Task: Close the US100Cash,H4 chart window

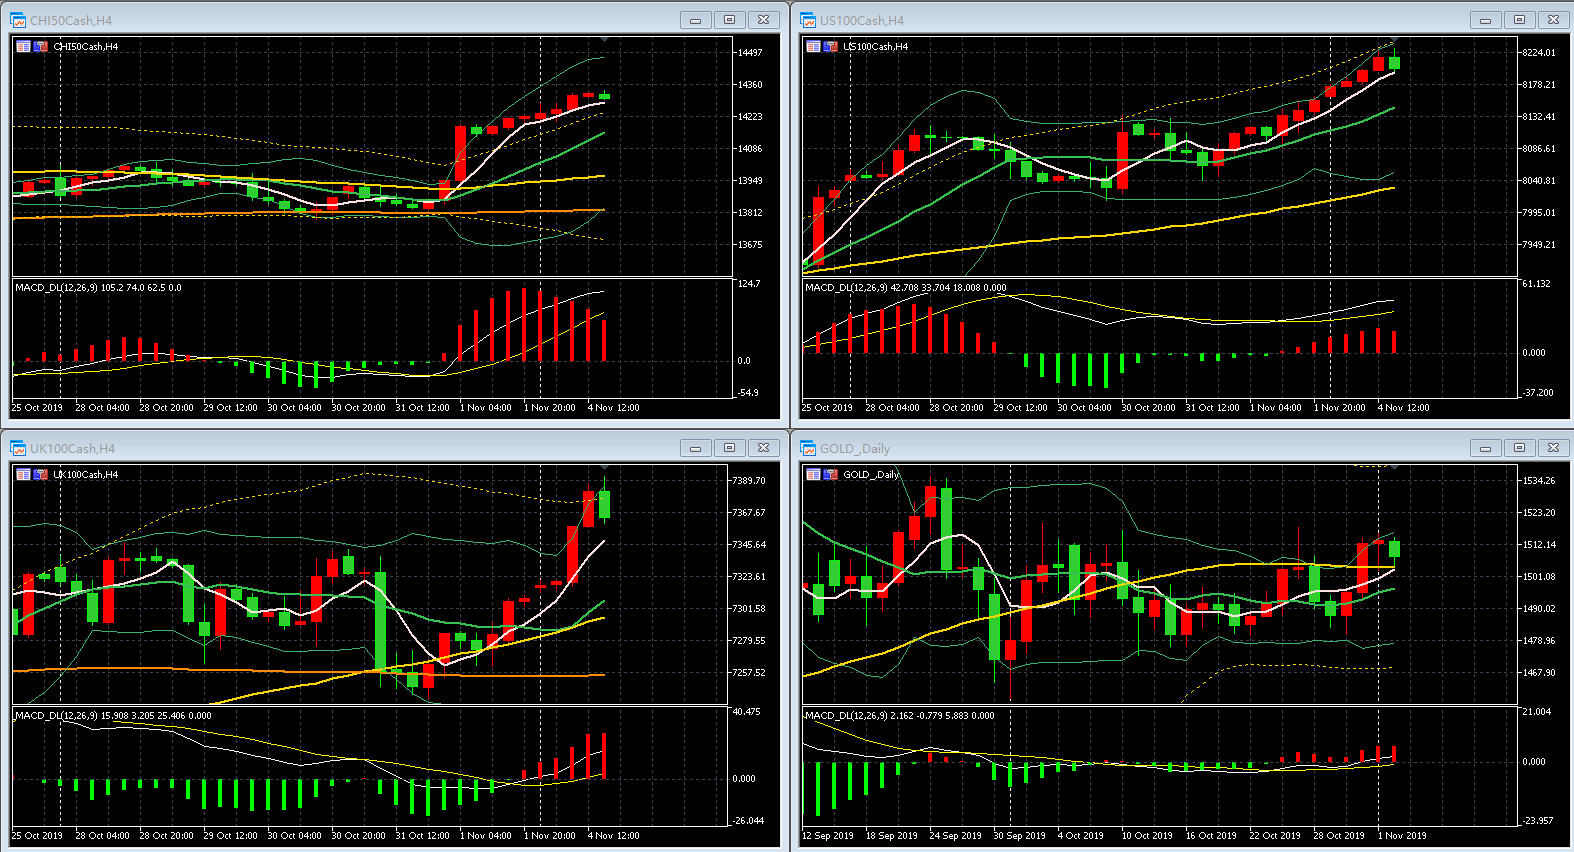Action: pyautogui.click(x=1553, y=20)
